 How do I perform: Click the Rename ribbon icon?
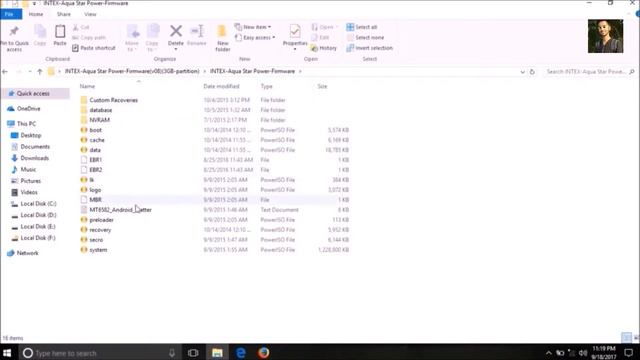[x=197, y=31]
